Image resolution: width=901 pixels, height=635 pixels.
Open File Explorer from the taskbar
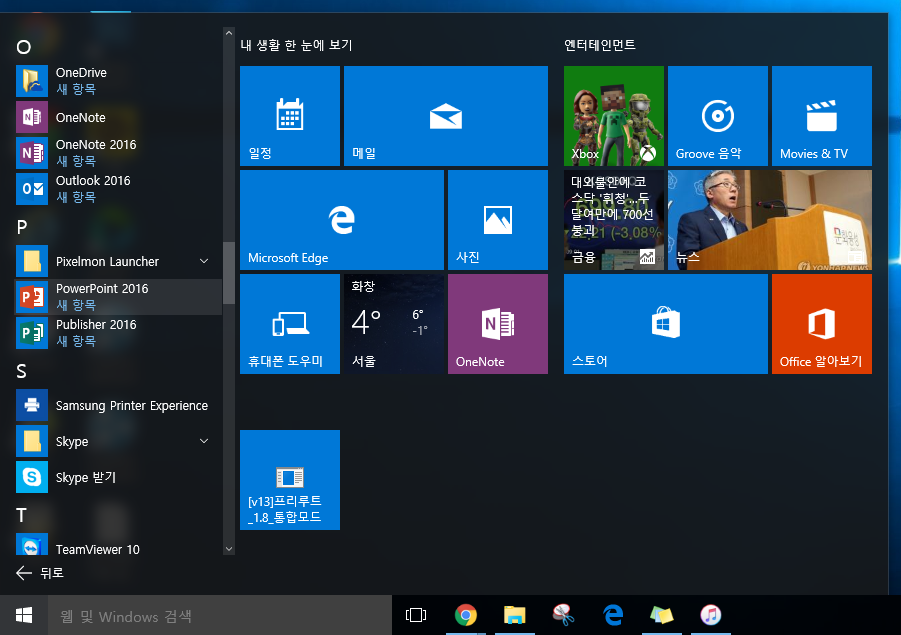coord(514,615)
